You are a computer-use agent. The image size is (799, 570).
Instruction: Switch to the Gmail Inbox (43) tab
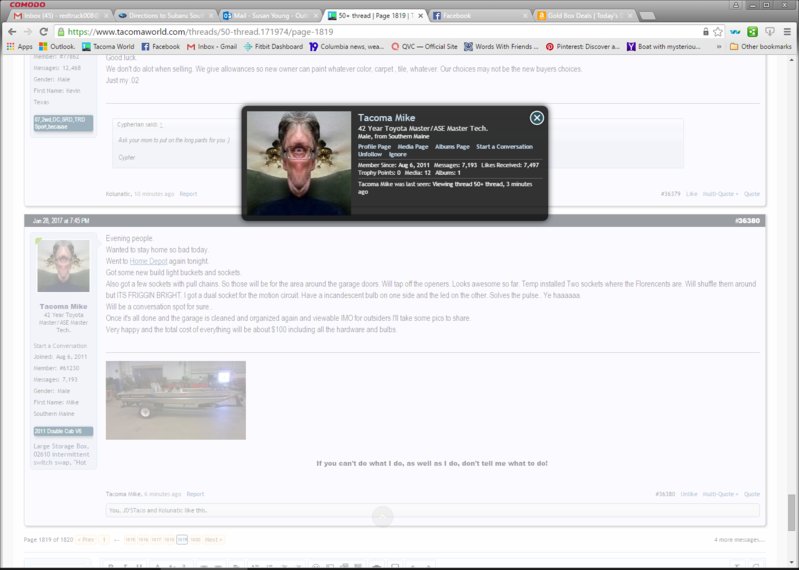coord(60,16)
